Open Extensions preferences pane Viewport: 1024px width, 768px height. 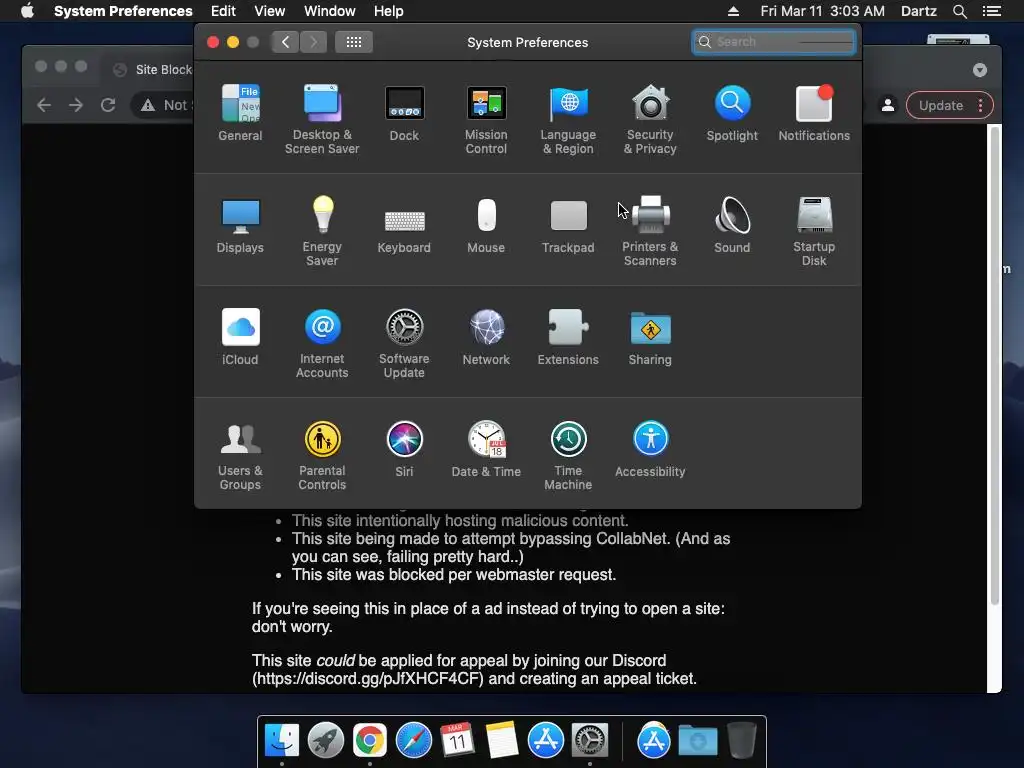tap(568, 336)
